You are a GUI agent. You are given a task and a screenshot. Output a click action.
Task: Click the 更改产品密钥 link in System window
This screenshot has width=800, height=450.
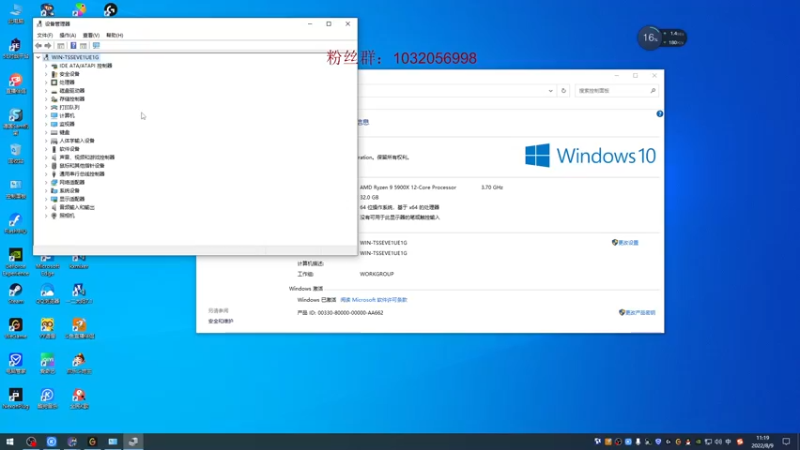tap(640, 312)
